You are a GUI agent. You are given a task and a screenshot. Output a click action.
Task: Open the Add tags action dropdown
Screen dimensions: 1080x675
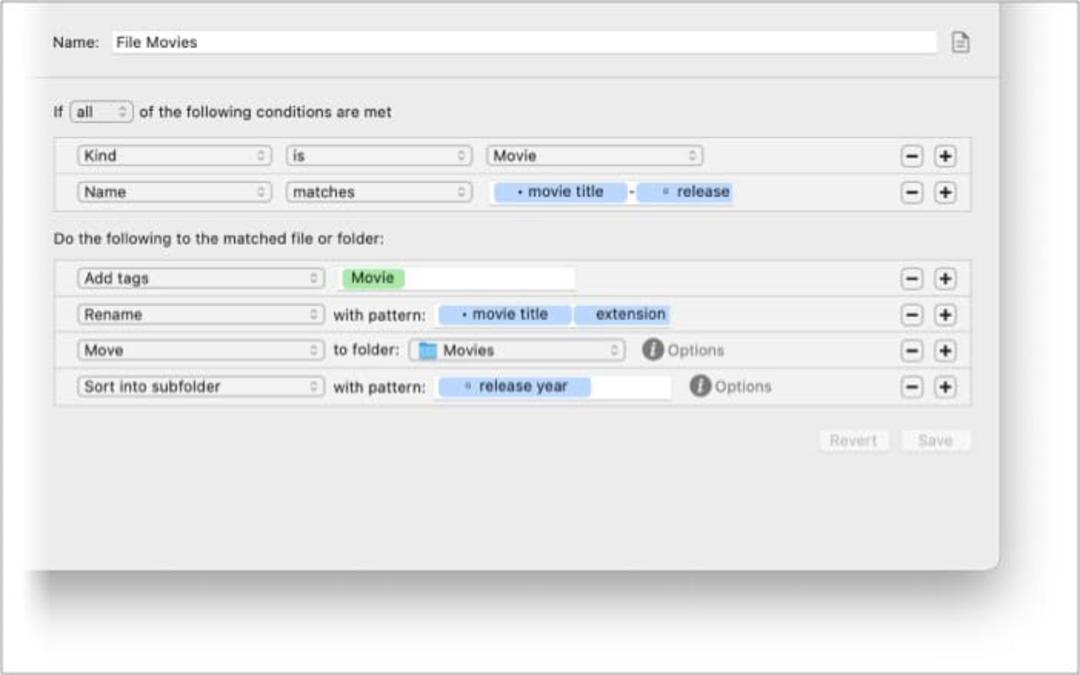(200, 278)
